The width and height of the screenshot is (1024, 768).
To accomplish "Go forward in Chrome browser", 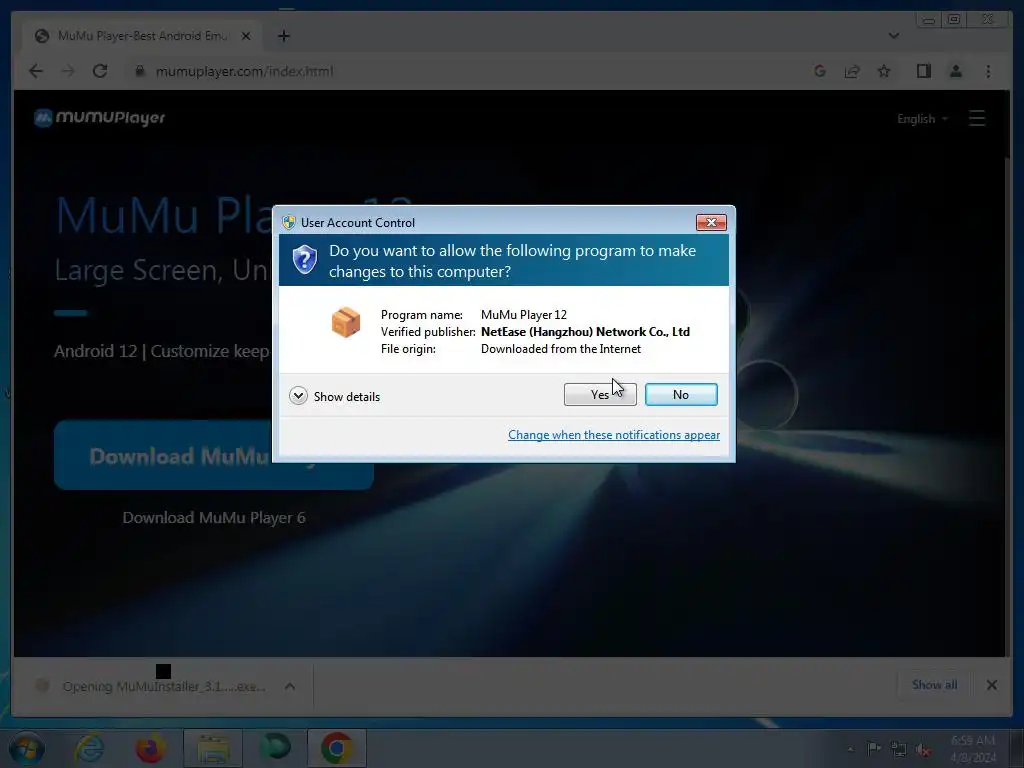I will pyautogui.click(x=68, y=71).
